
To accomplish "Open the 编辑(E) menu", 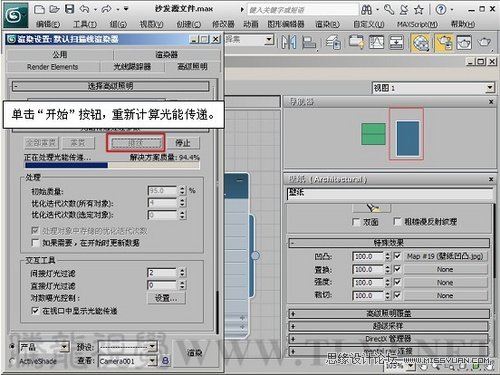I will [x=48, y=24].
